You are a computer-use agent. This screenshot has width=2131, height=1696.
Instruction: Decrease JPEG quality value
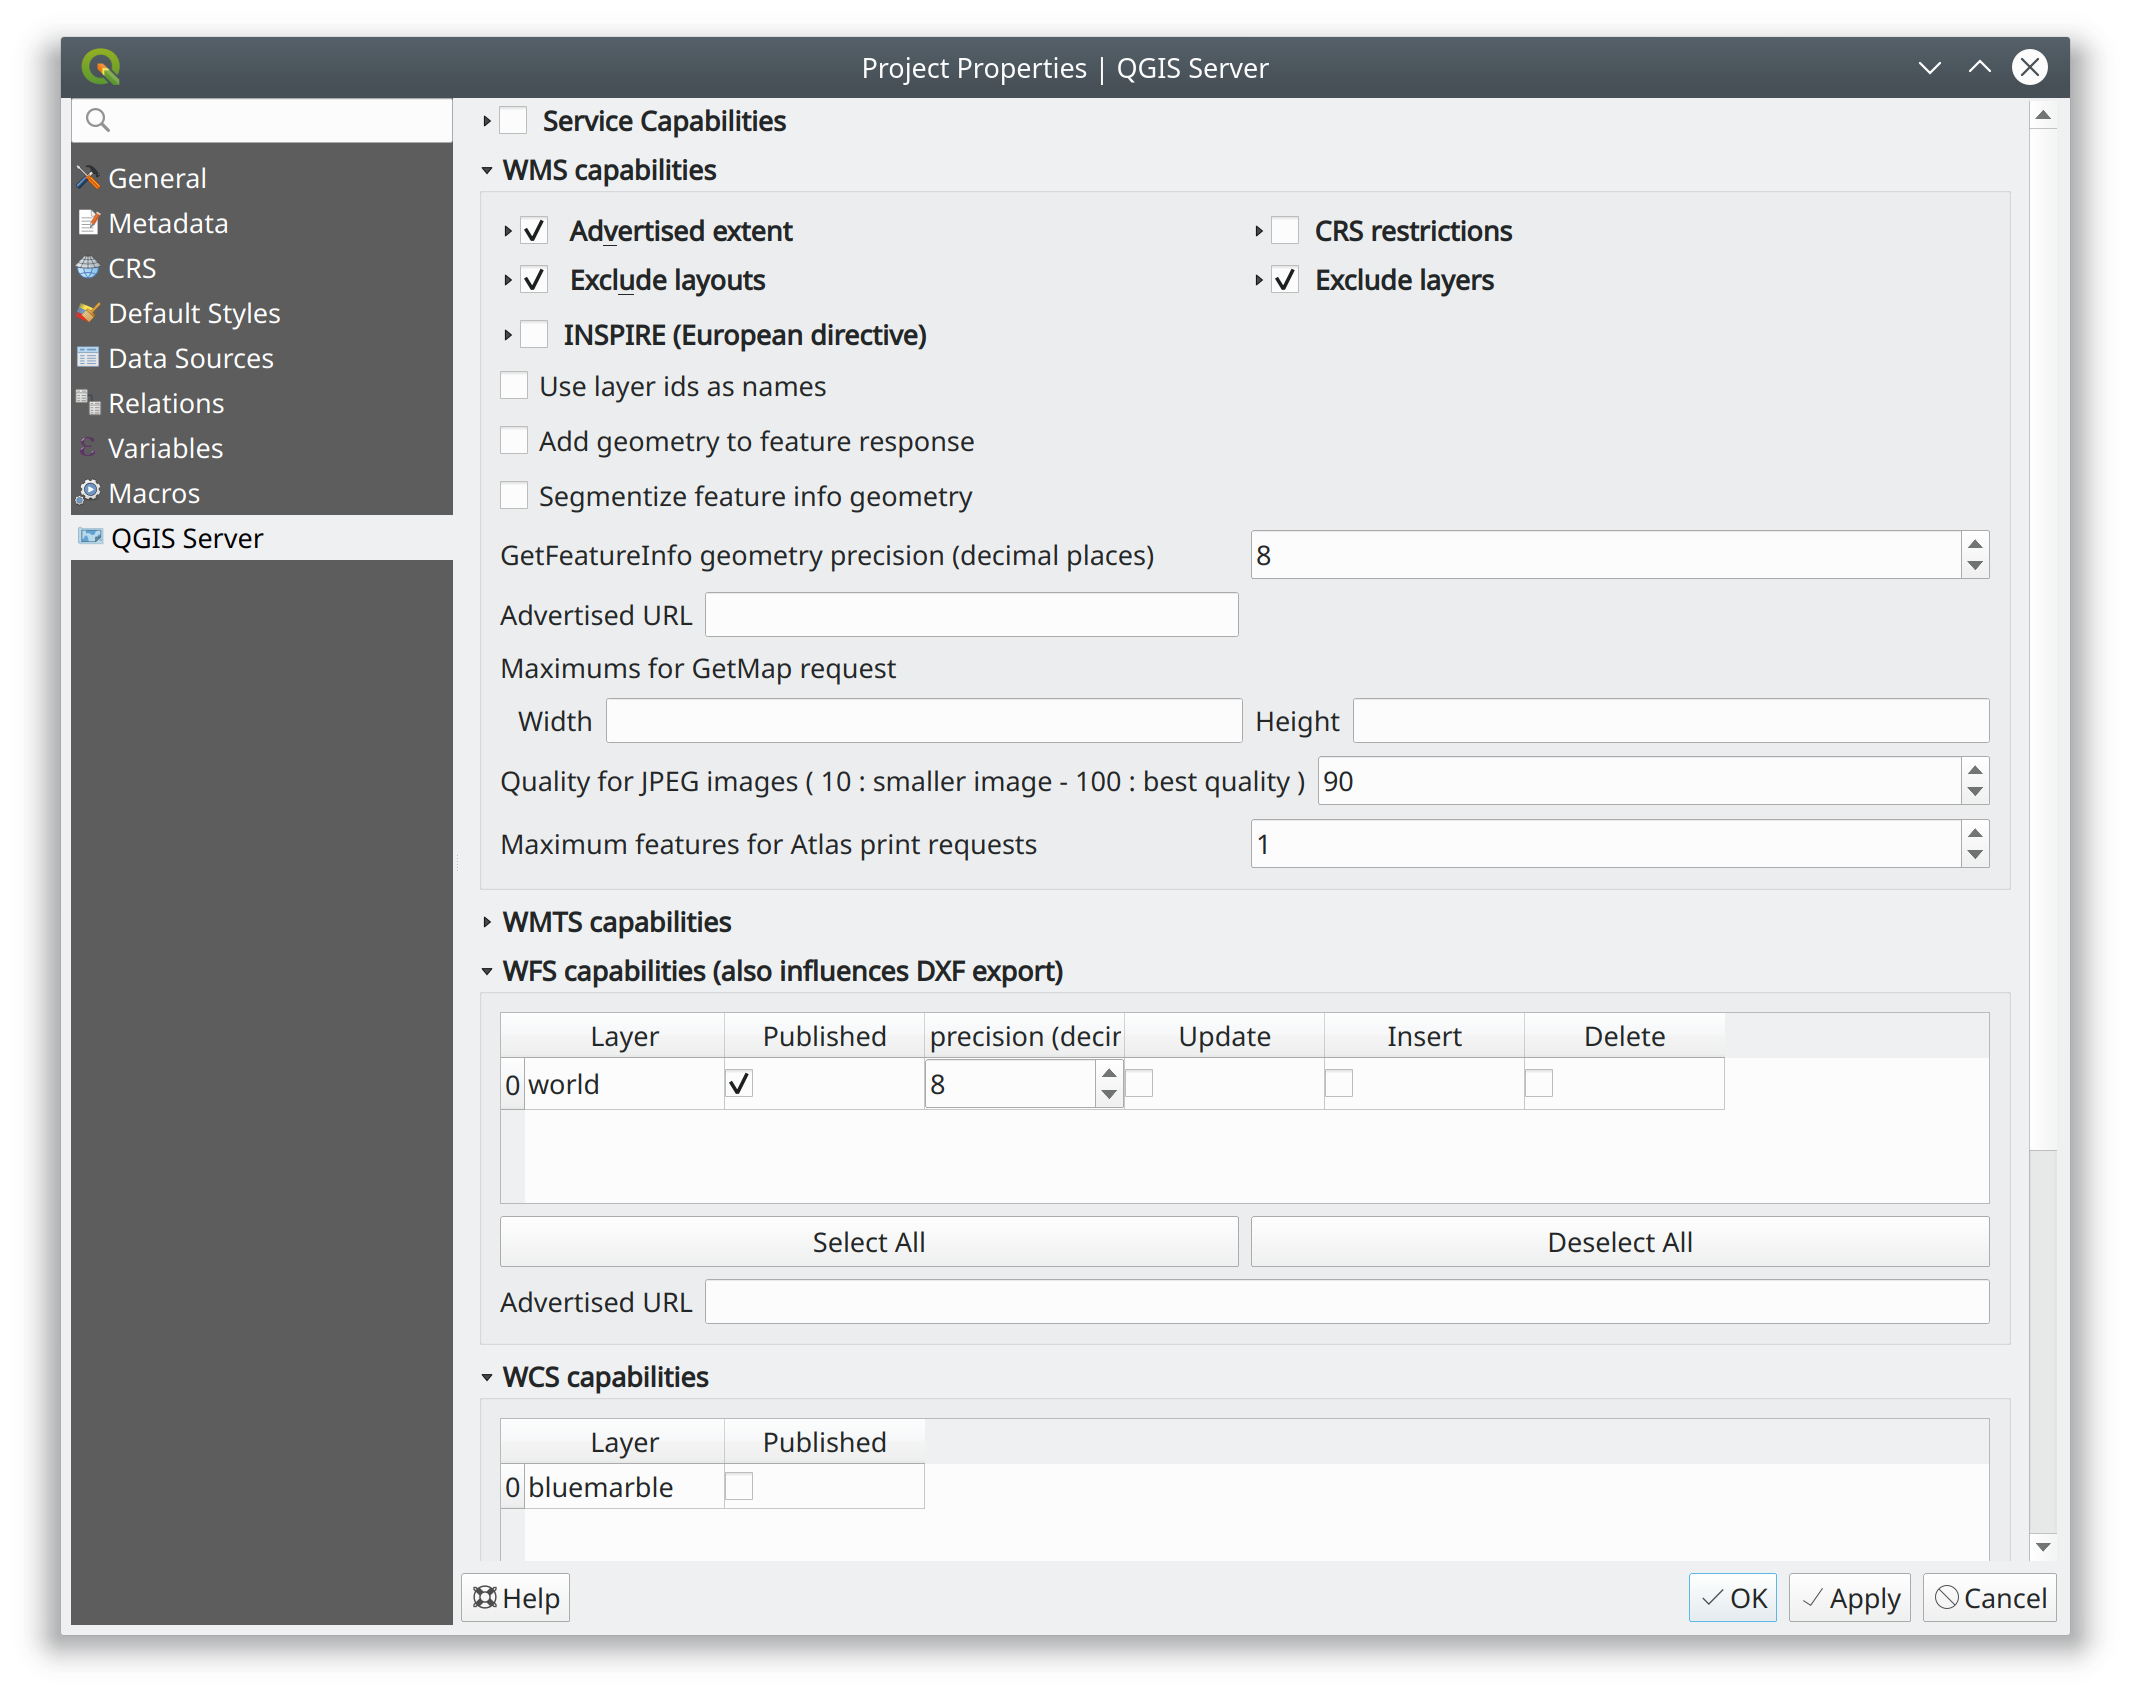[x=1975, y=792]
